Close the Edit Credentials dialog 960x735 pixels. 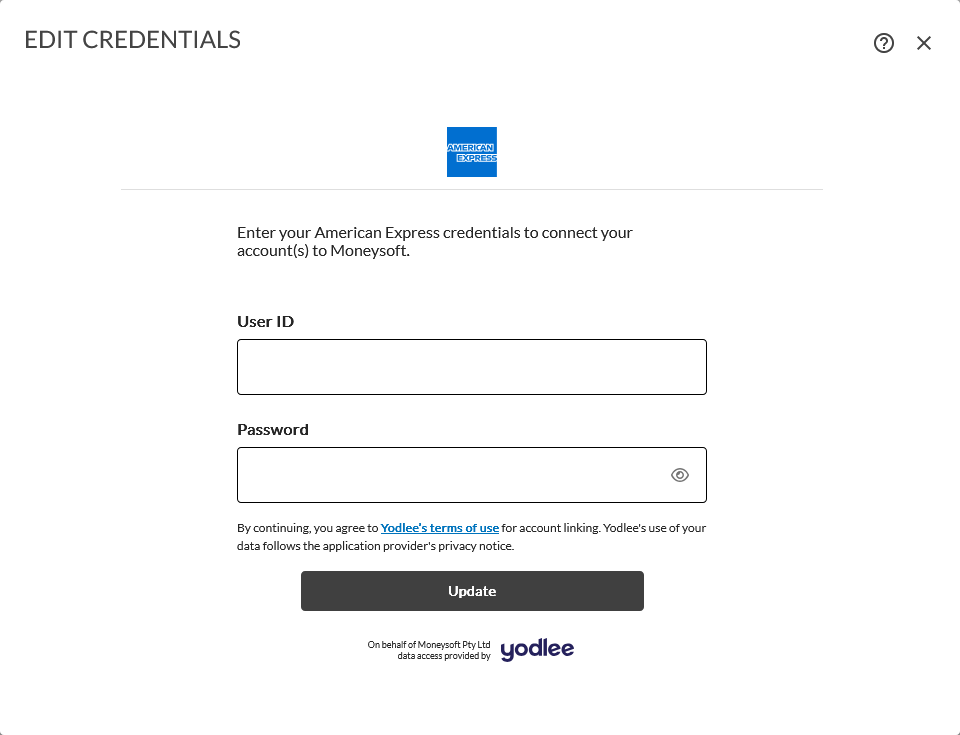click(x=924, y=43)
